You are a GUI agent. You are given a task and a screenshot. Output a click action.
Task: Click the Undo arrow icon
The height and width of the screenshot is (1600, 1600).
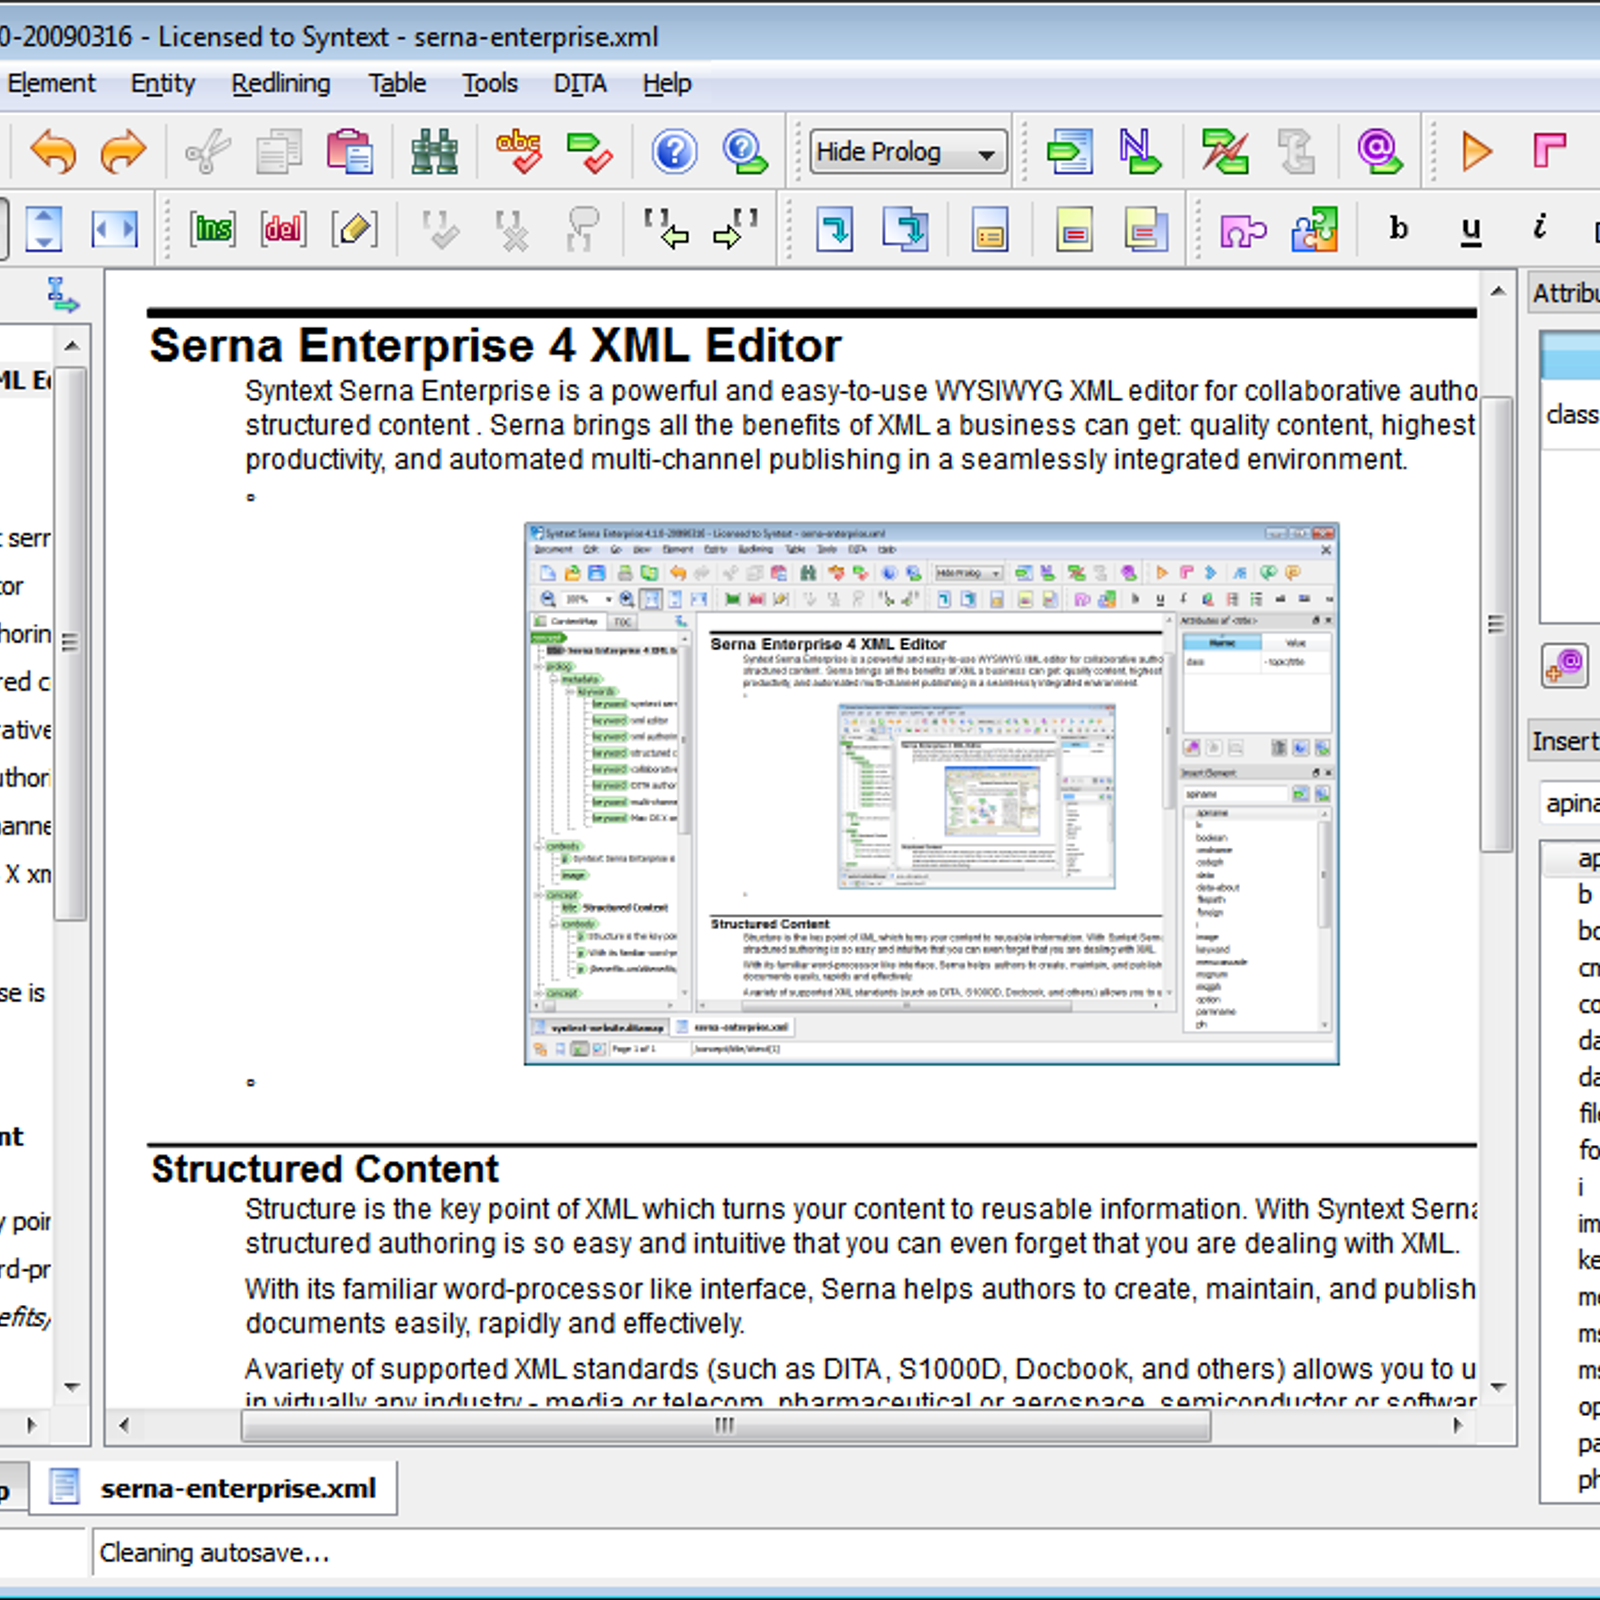click(x=53, y=152)
